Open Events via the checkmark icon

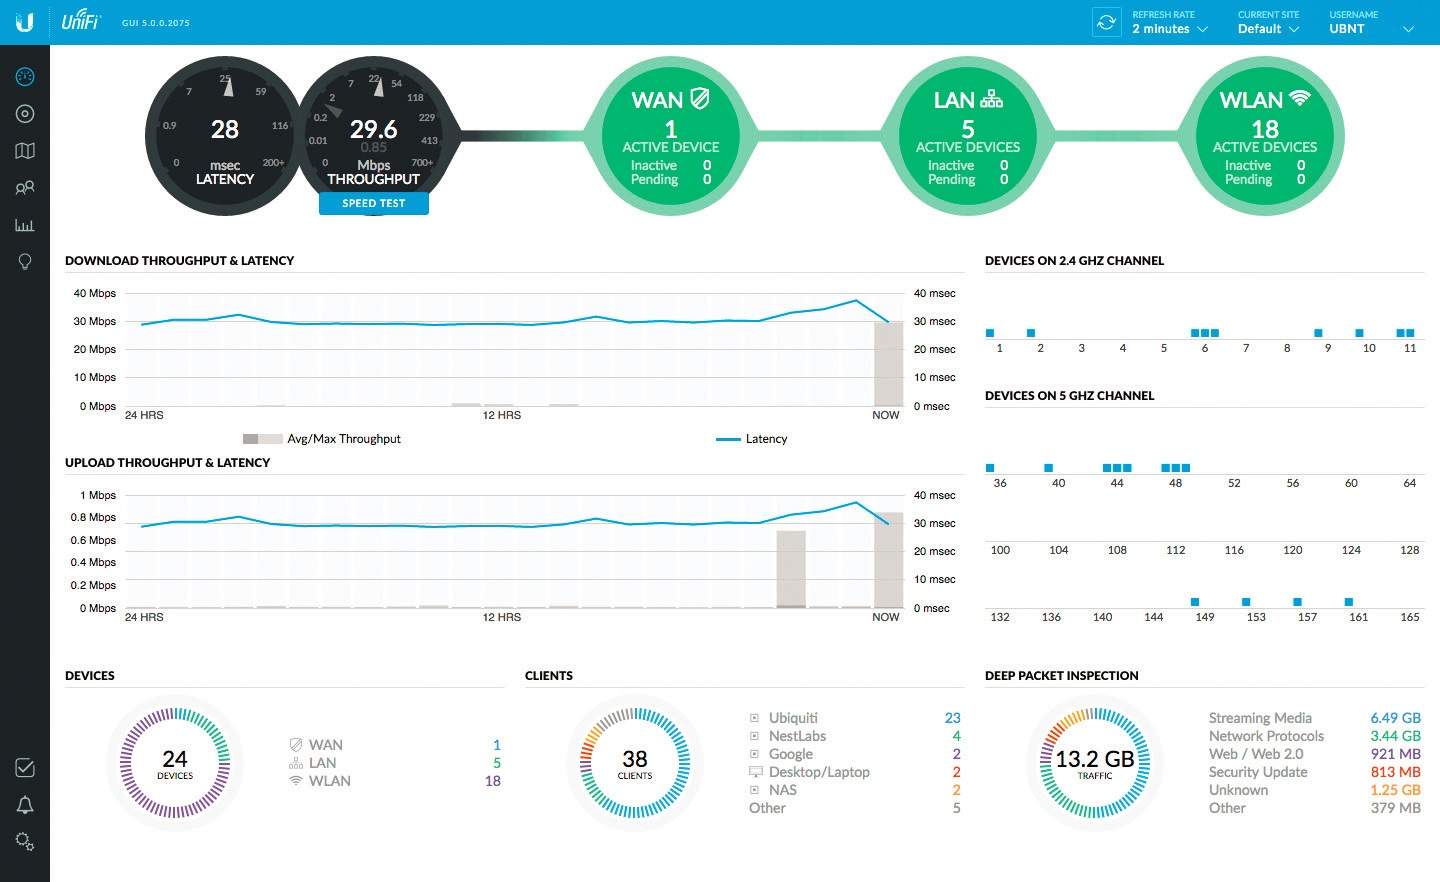coord(25,768)
